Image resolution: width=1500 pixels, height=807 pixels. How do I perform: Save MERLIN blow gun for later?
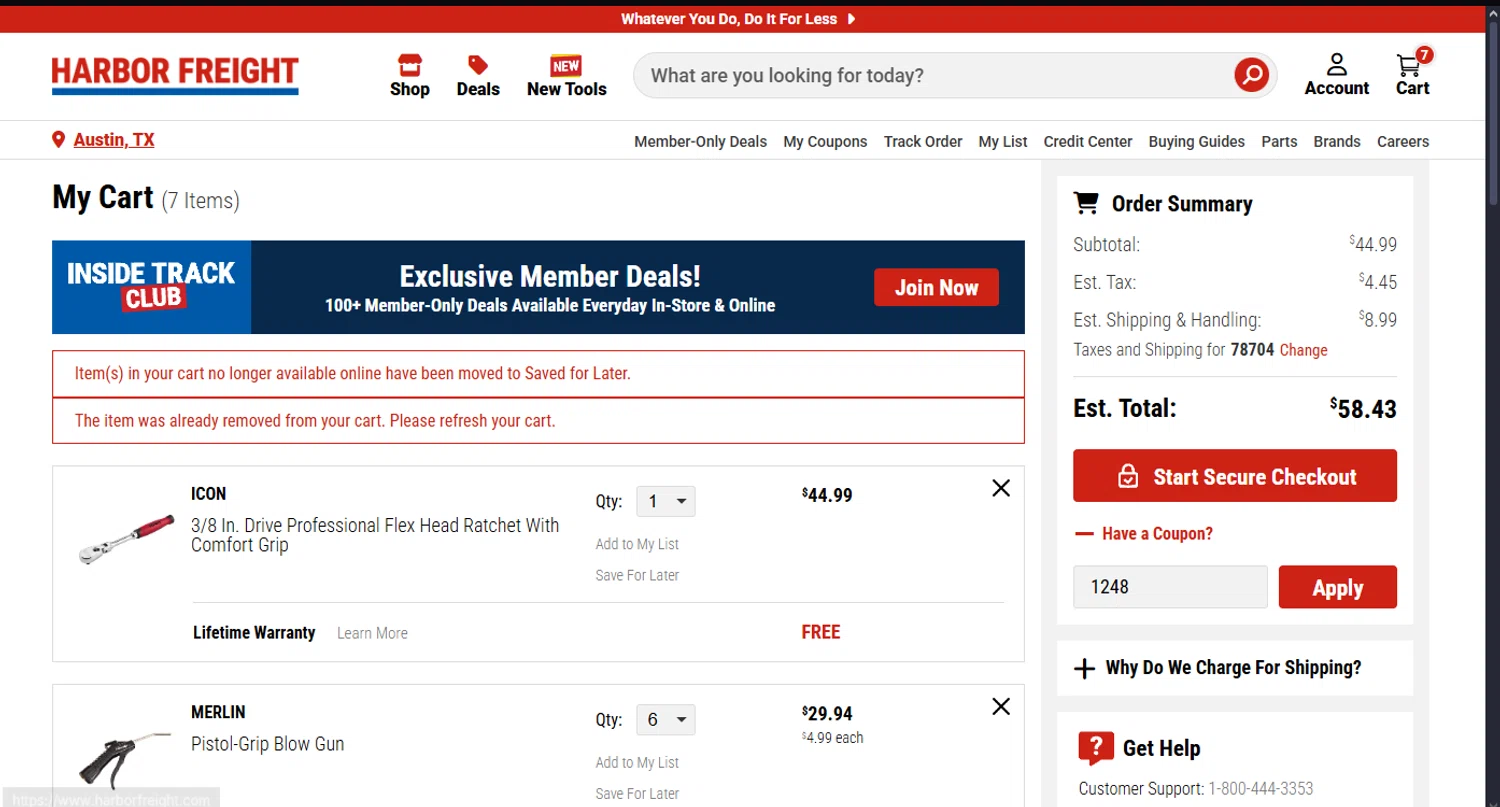click(637, 793)
